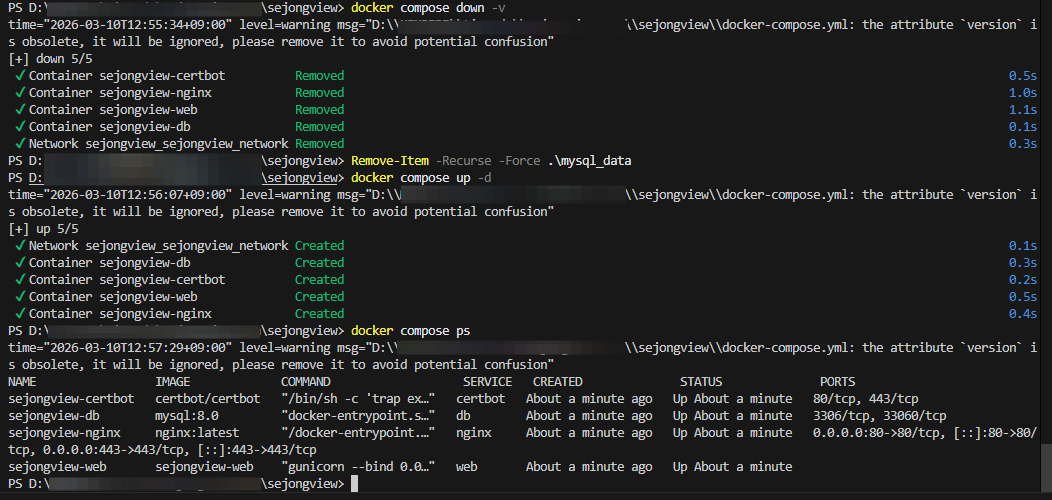The width and height of the screenshot is (1052, 500).
Task: Click the green checkmark beside created Network row
Action: (x=21, y=246)
